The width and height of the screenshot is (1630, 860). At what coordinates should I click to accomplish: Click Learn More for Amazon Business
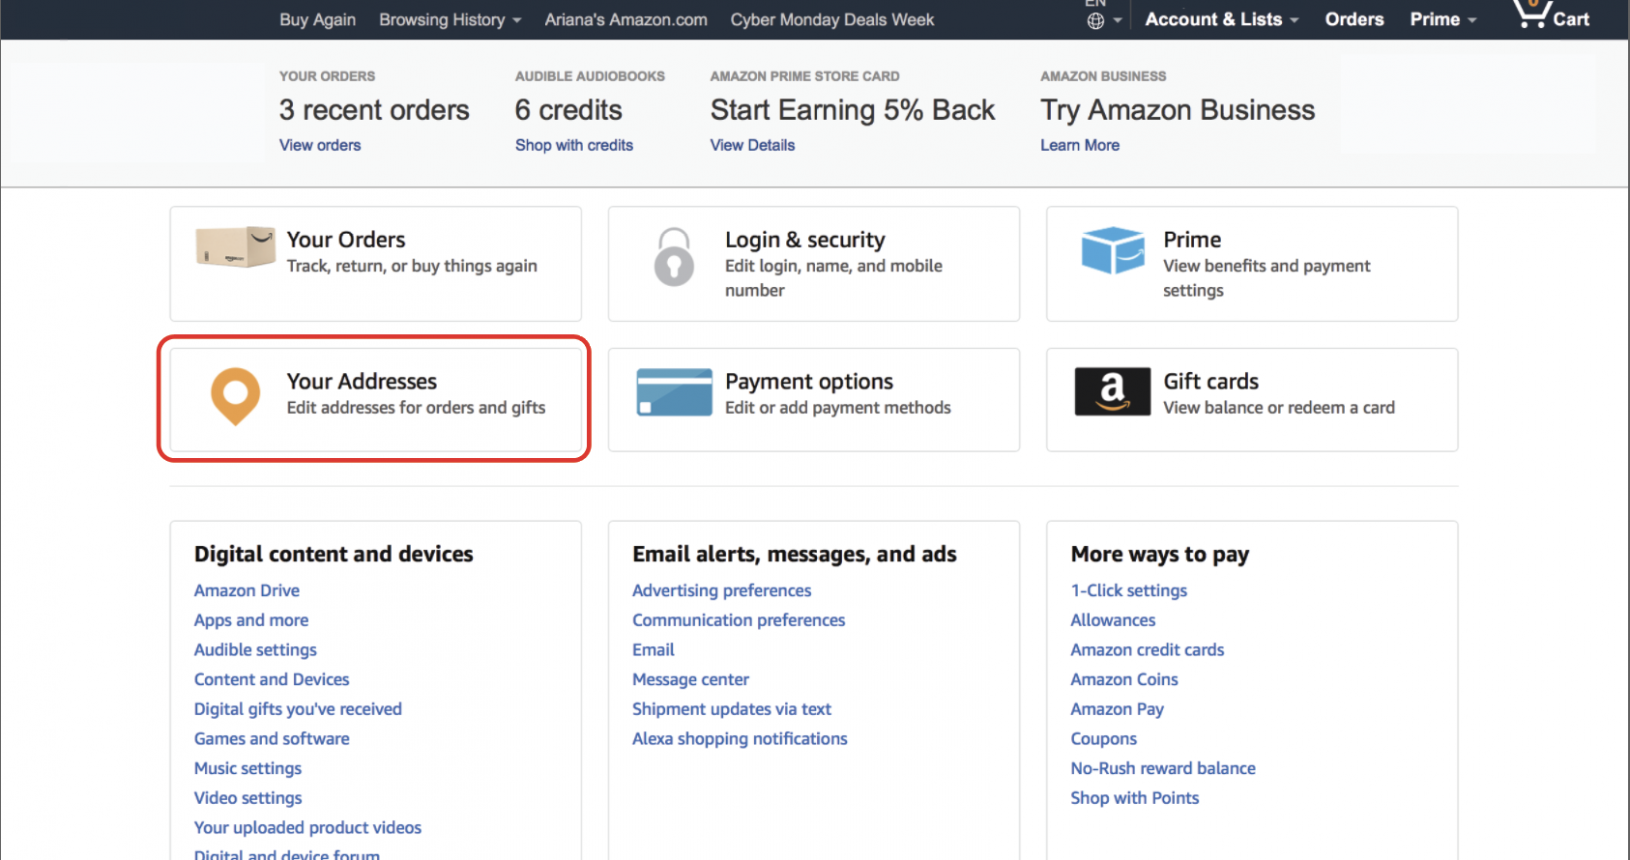[x=1080, y=145]
